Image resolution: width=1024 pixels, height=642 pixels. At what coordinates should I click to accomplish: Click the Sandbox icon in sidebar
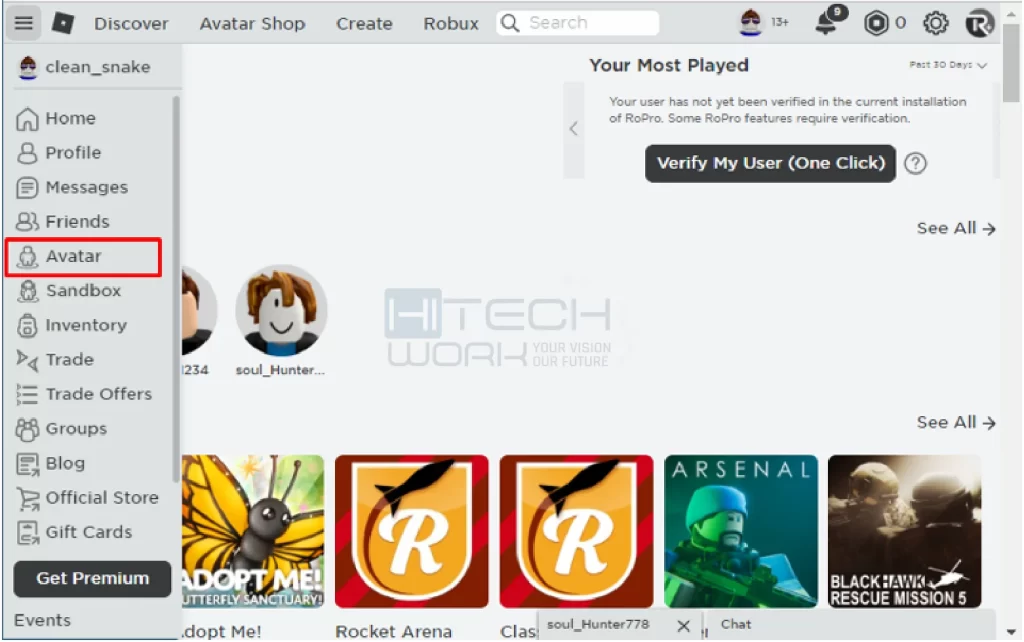coord(27,291)
